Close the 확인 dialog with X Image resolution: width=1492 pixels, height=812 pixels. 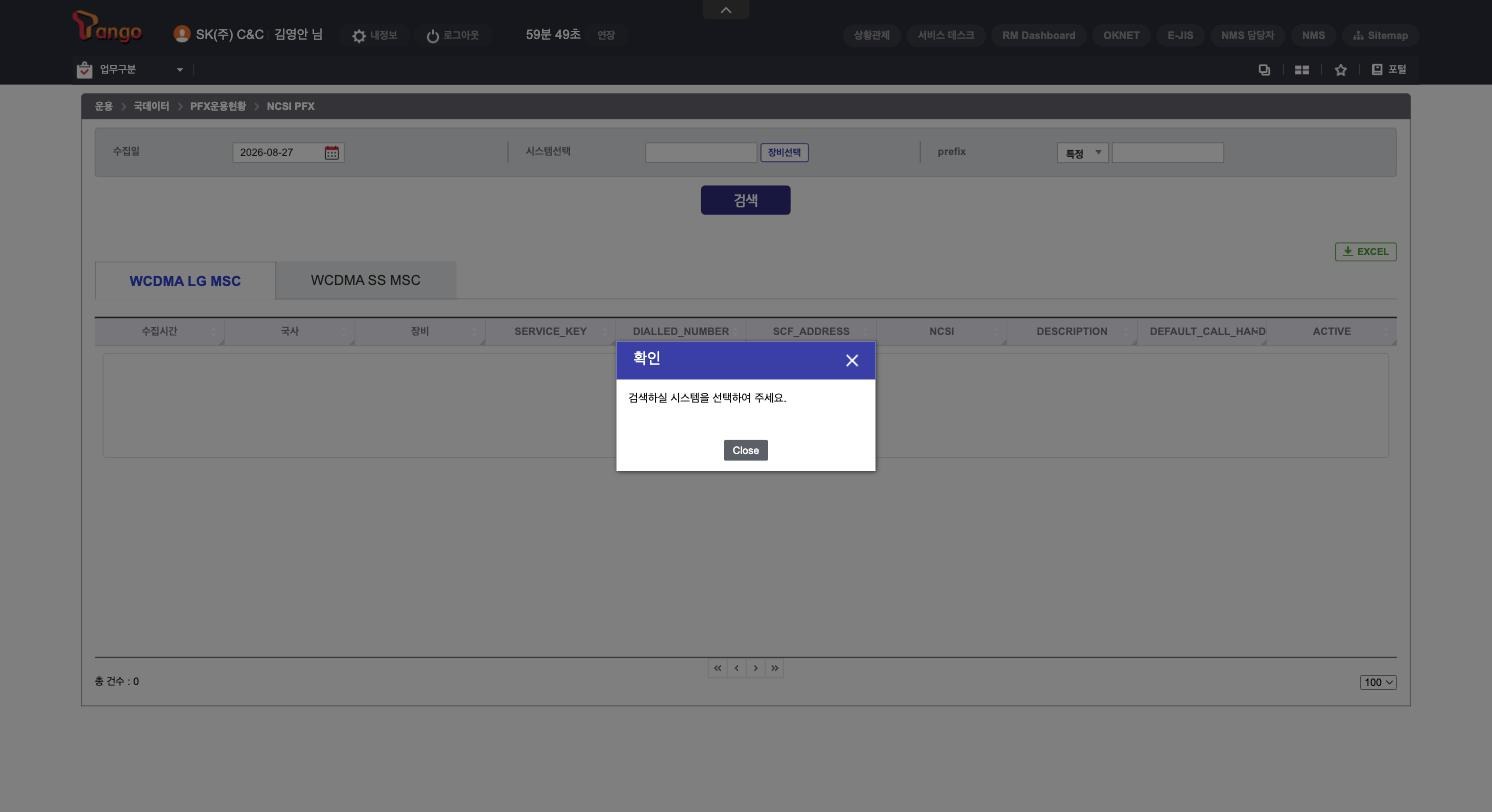[x=852, y=361]
